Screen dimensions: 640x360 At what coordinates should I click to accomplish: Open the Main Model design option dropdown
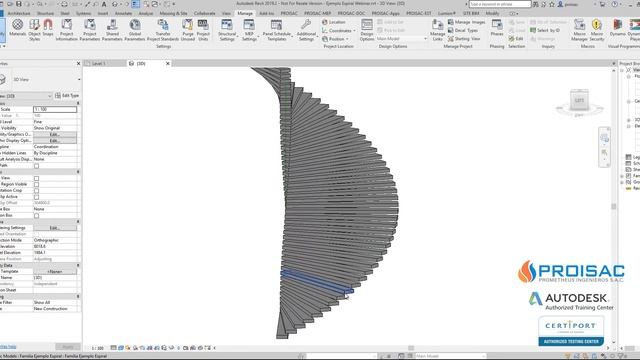pyautogui.click(x=402, y=39)
